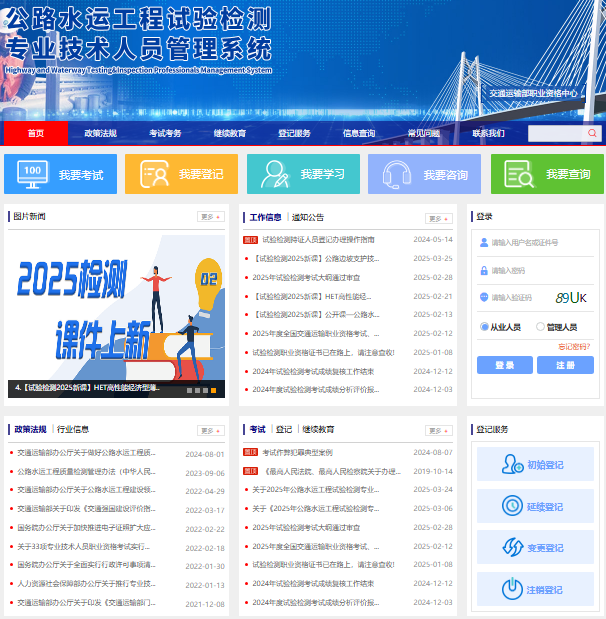Open the 公路边坡支护技 news link
The width and height of the screenshot is (606, 619).
pyautogui.click(x=316, y=259)
